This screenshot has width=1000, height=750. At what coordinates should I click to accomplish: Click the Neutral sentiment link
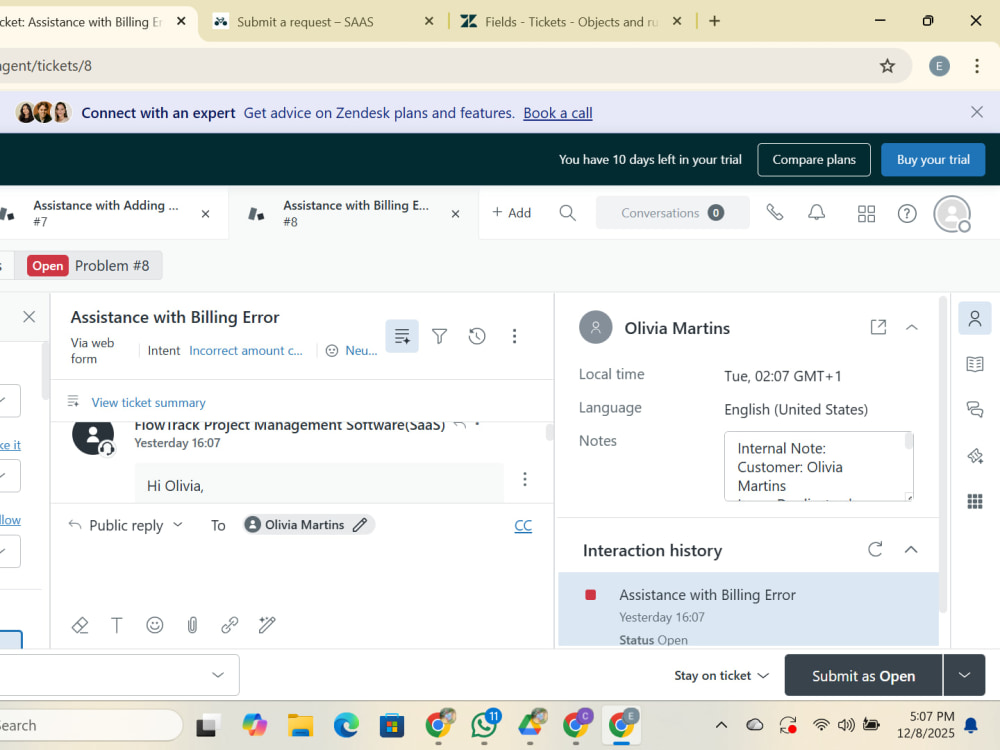[x=361, y=350]
